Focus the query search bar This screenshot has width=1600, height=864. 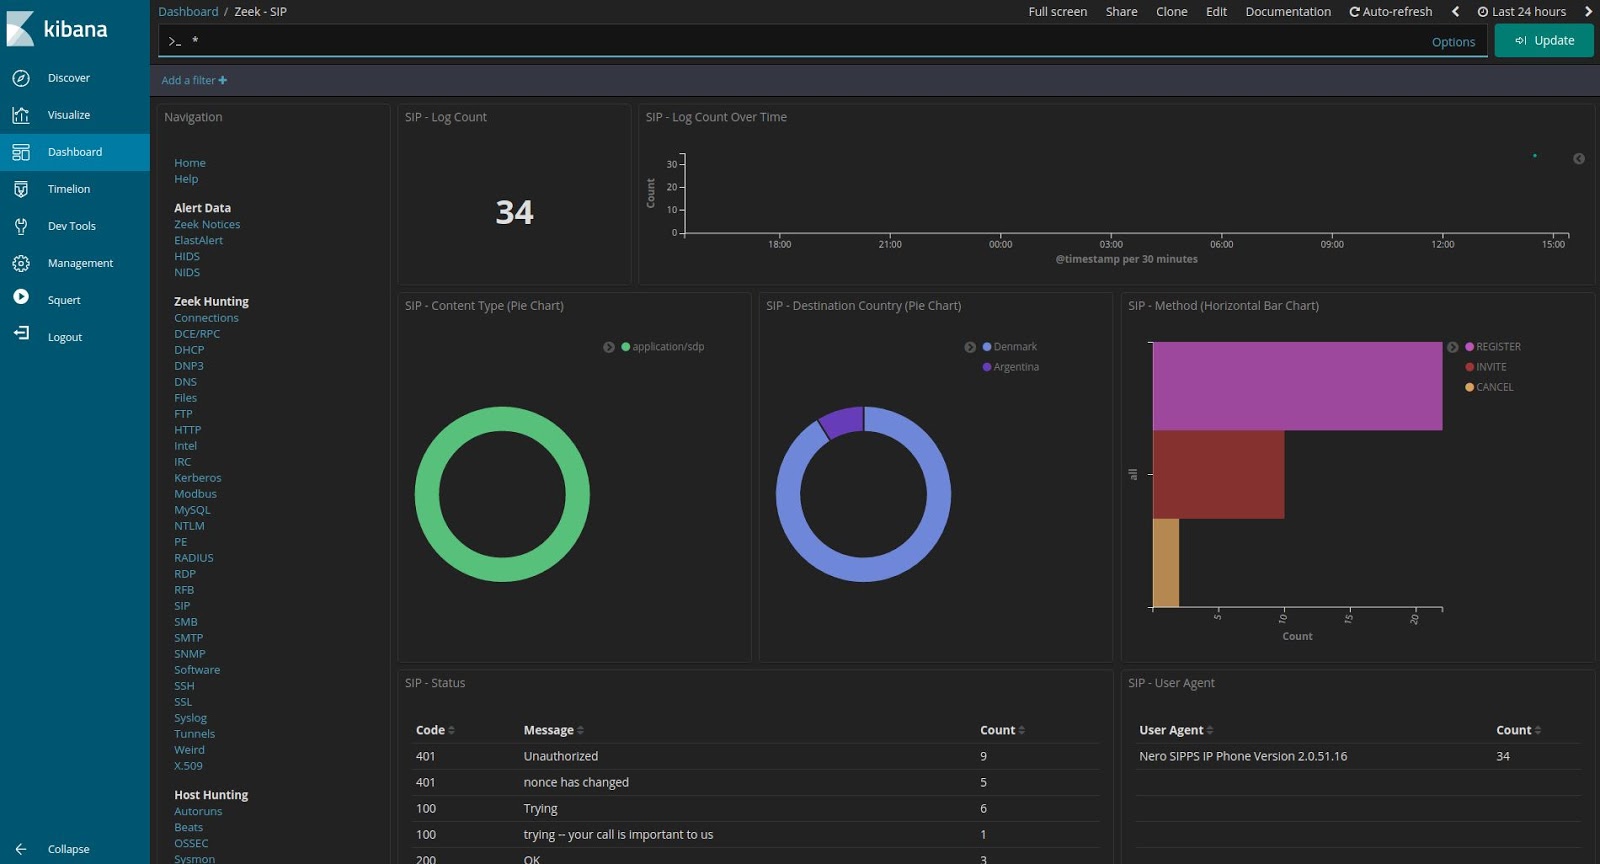[810, 41]
